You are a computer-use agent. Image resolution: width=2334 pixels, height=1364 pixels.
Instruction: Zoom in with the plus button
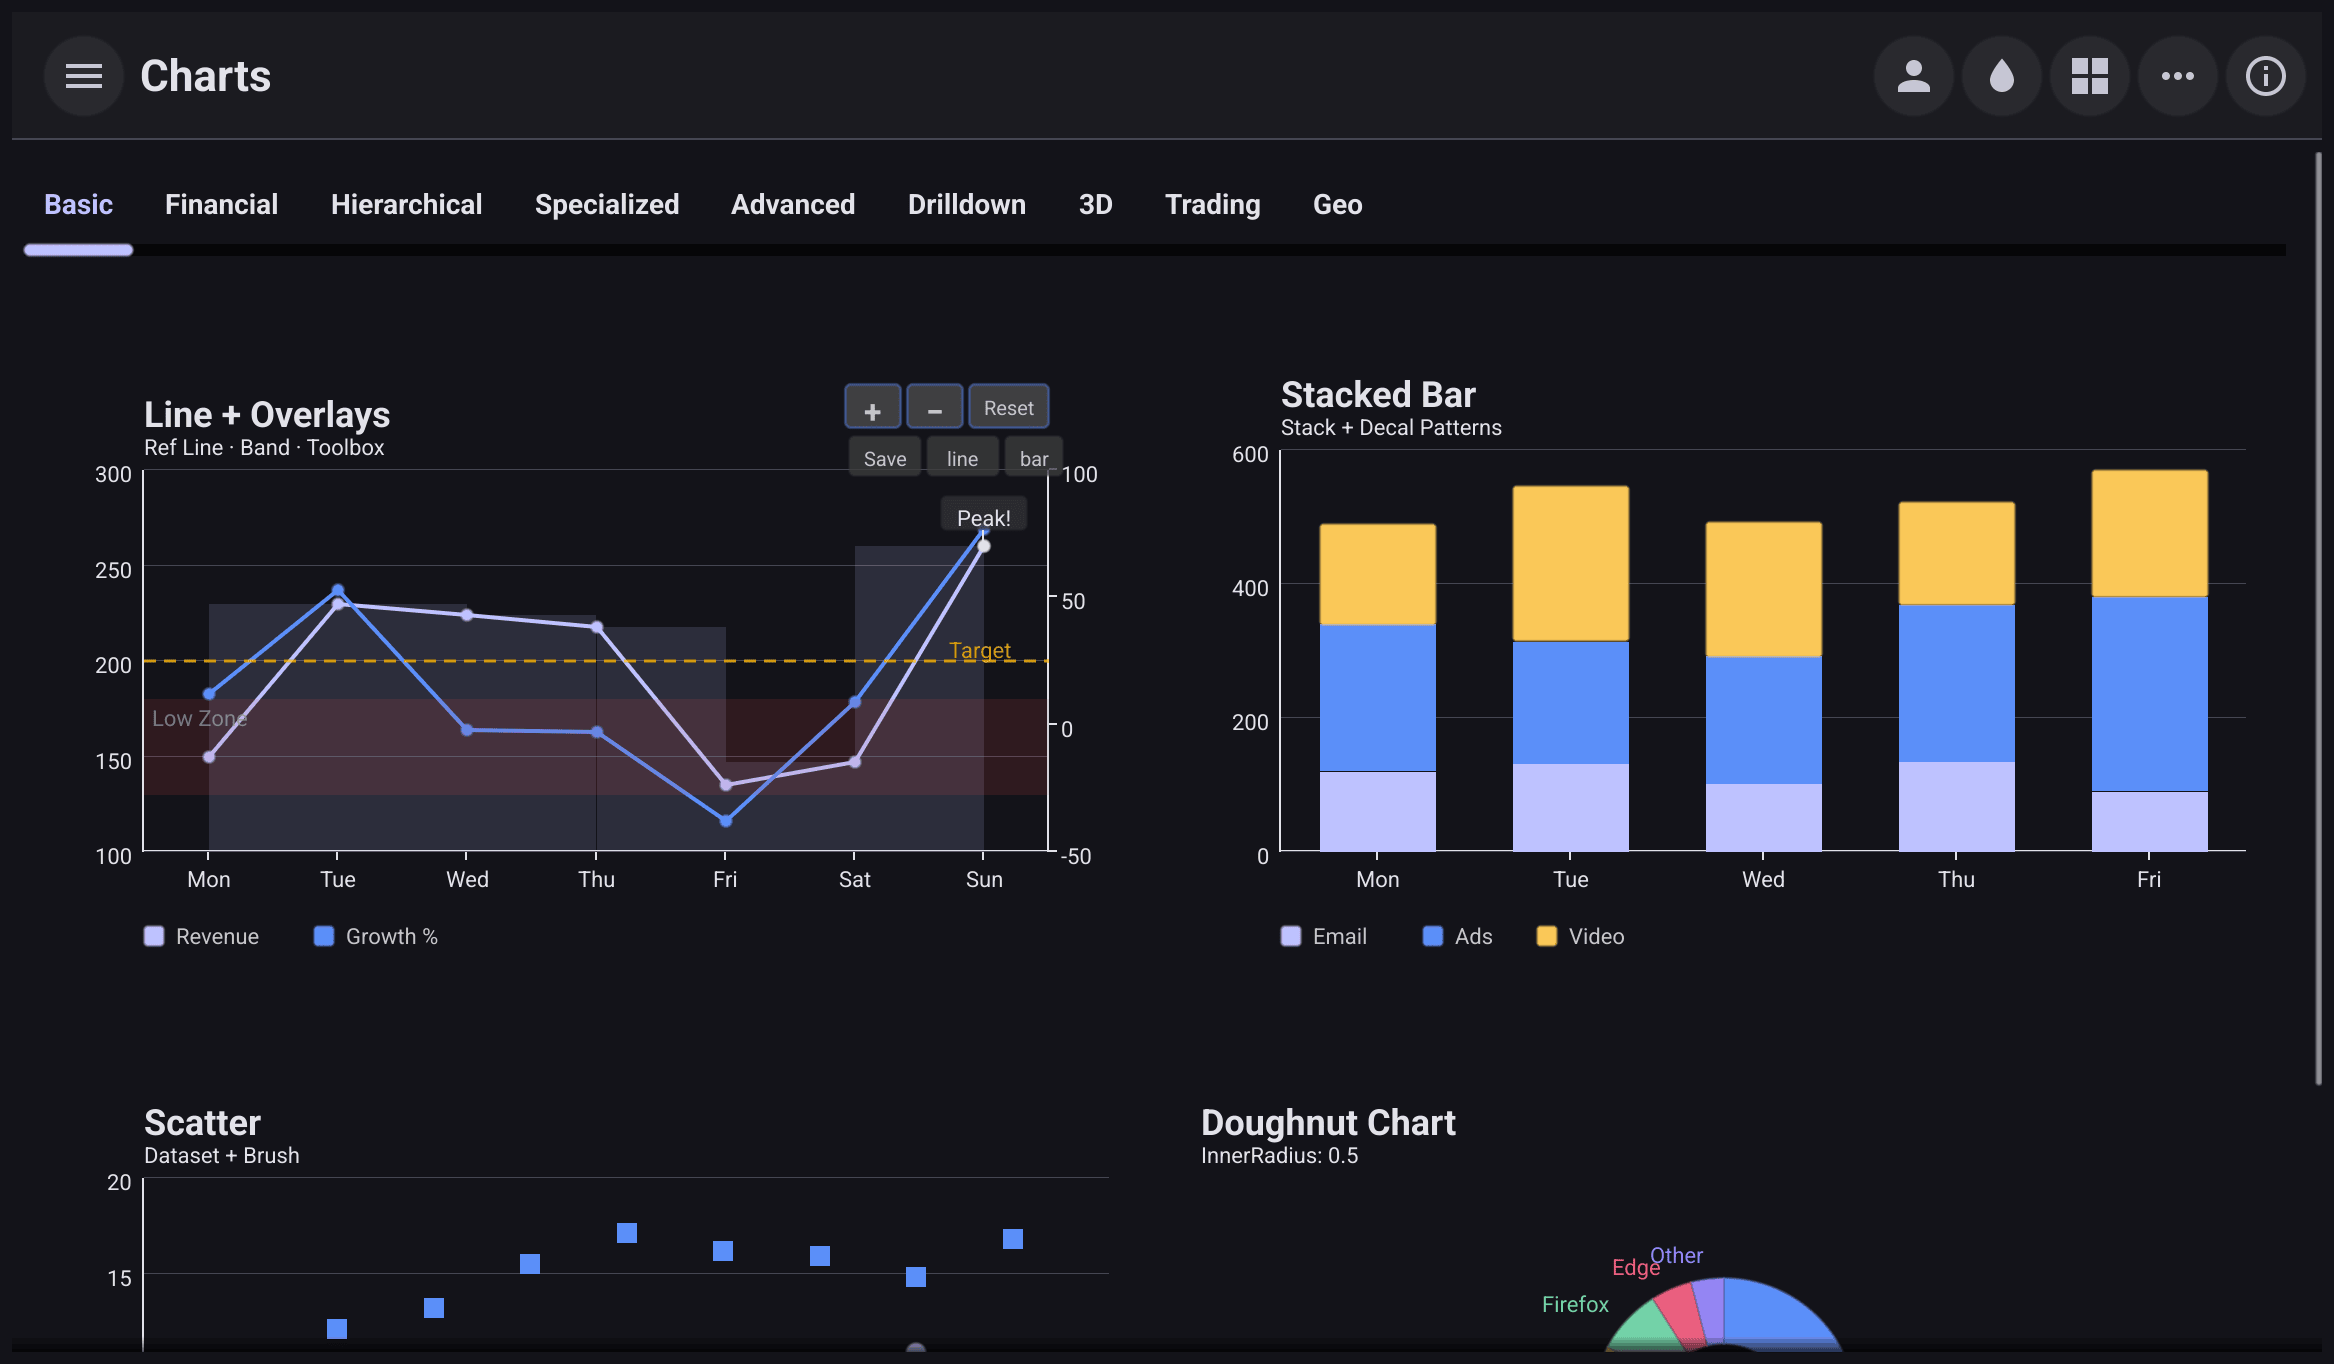point(873,408)
